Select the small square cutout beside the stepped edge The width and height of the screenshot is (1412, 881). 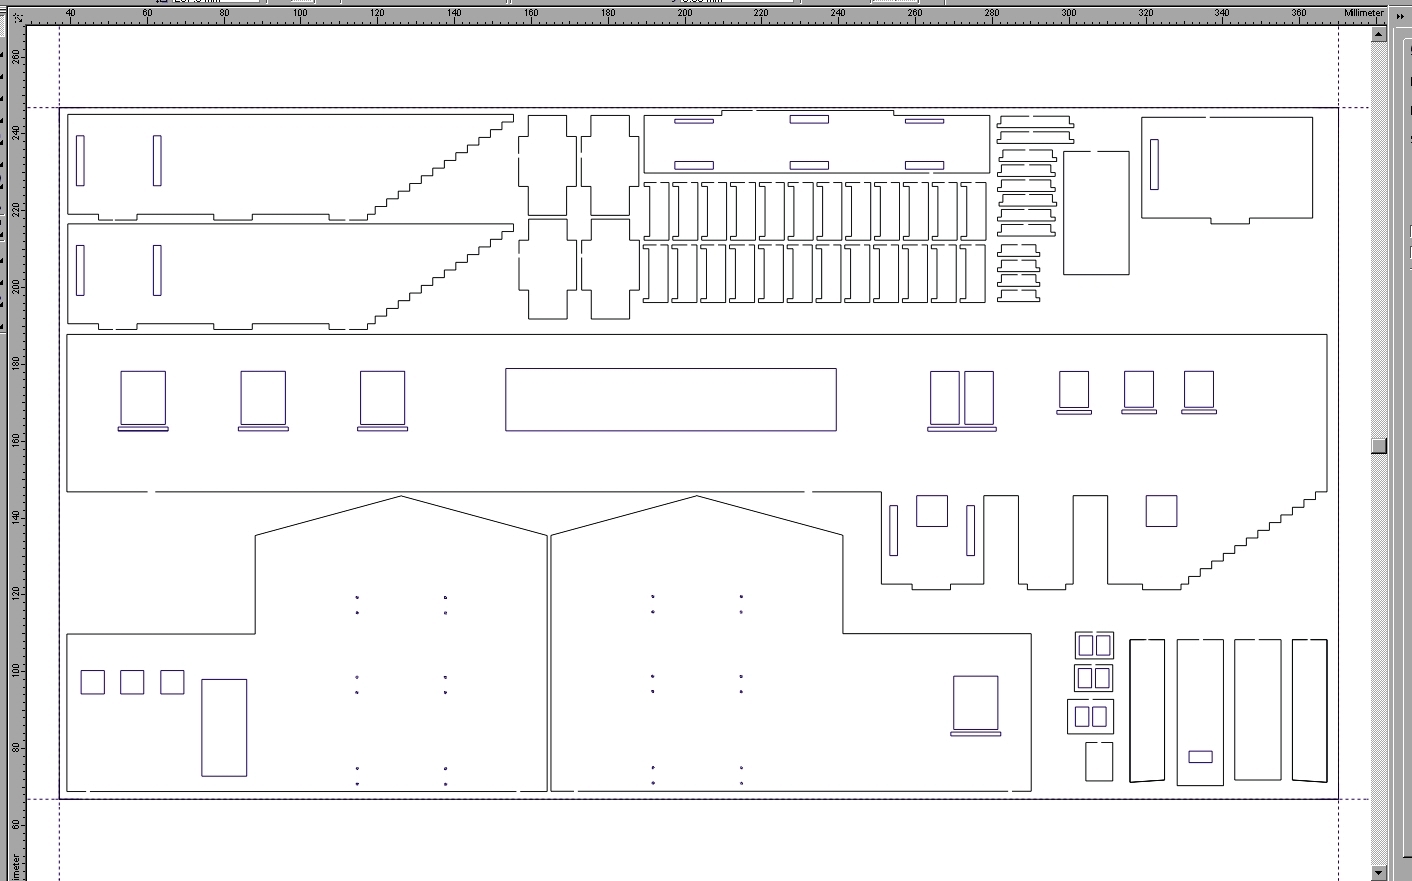click(x=1161, y=511)
